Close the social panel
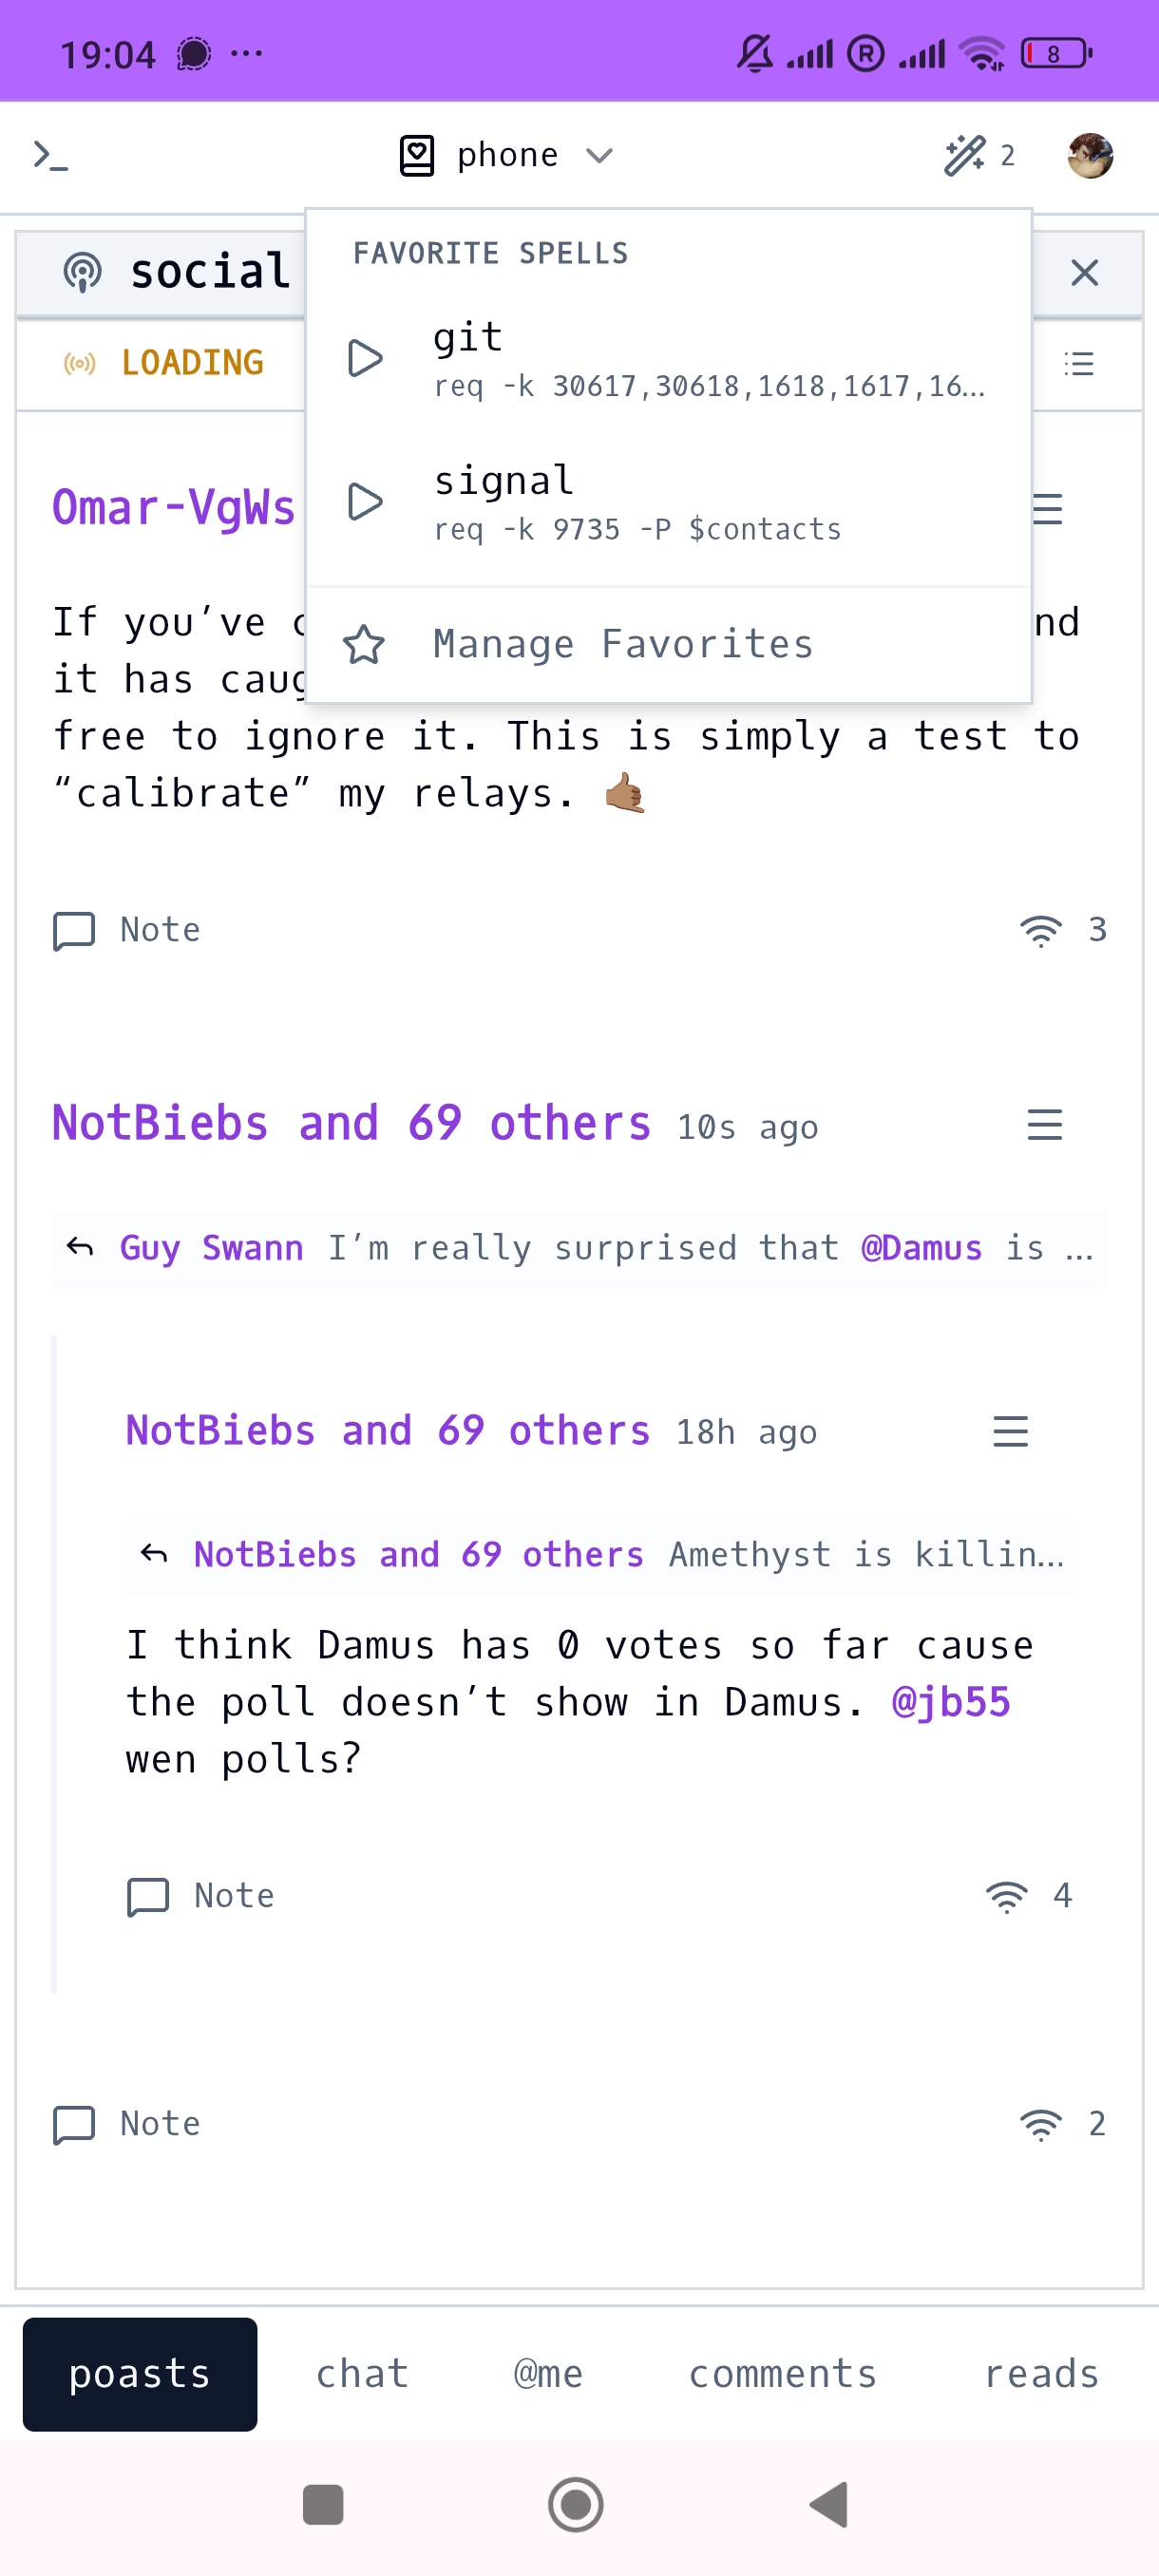This screenshot has width=1159, height=2576. (x=1084, y=273)
